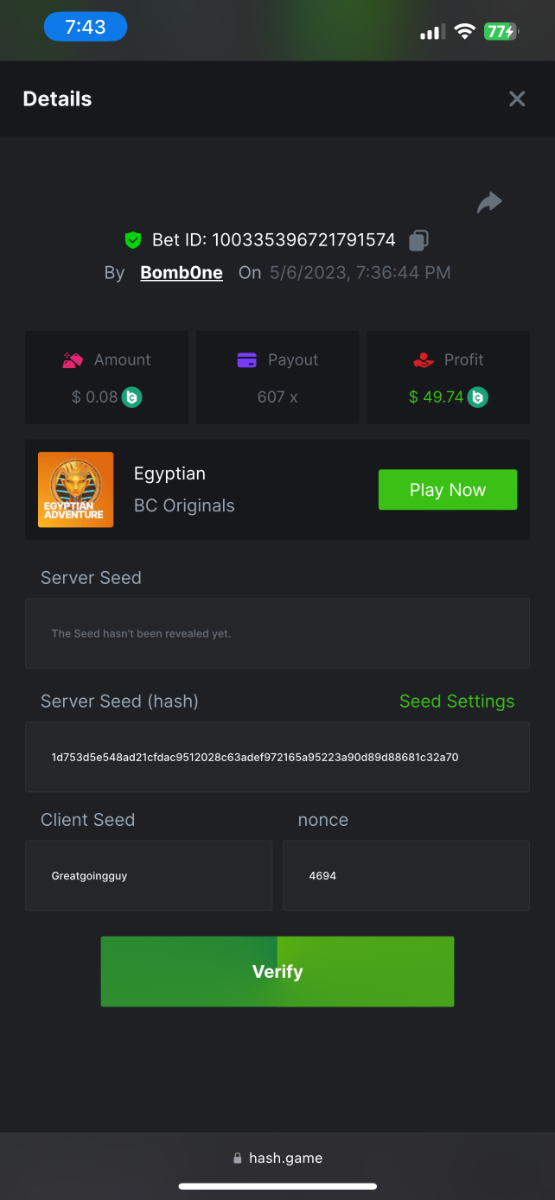Open Bomb0ne user profile link
The width and height of the screenshot is (555, 1200).
(181, 272)
